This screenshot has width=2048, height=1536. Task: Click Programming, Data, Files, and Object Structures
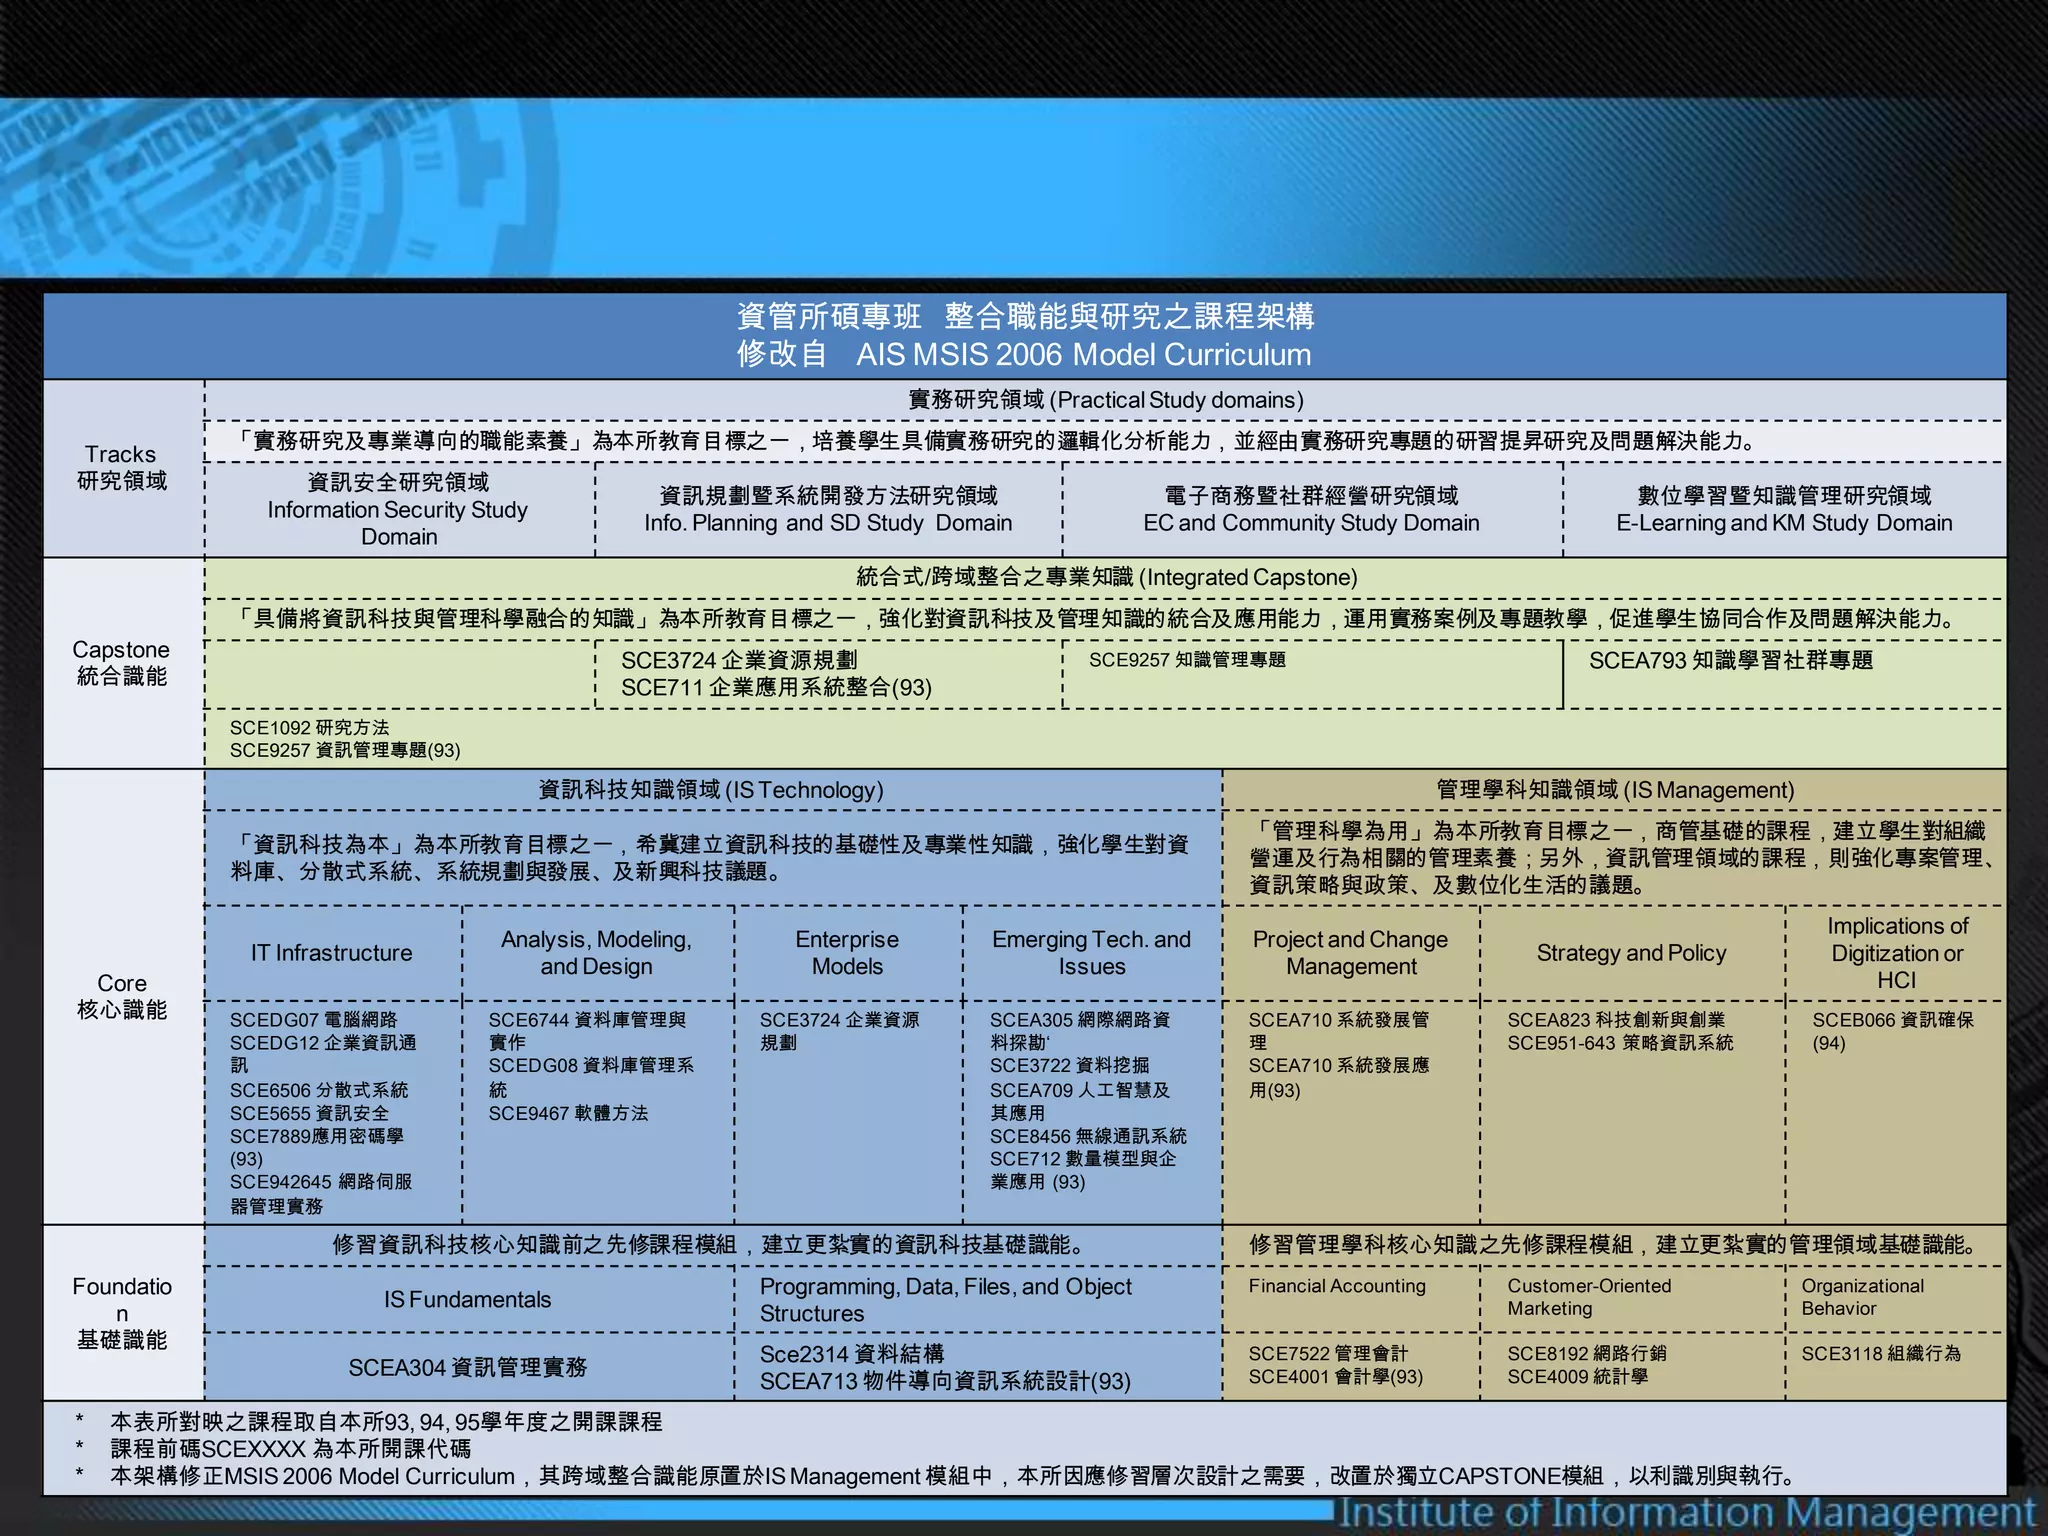(x=946, y=1300)
